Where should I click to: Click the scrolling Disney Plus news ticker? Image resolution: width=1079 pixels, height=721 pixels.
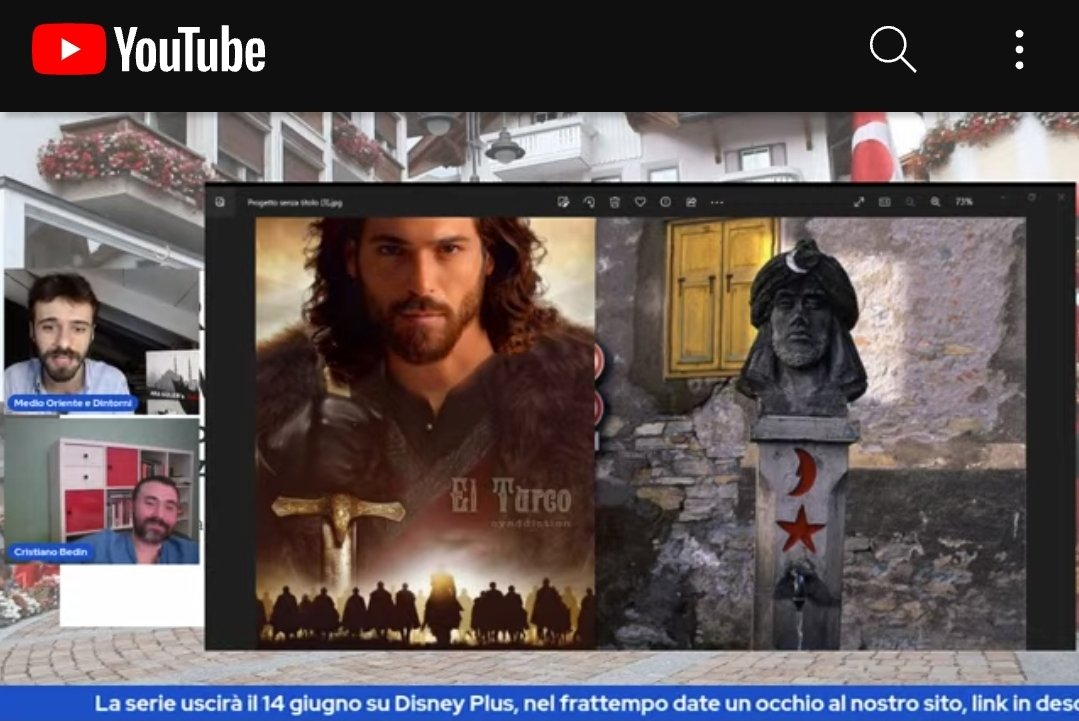[x=540, y=703]
